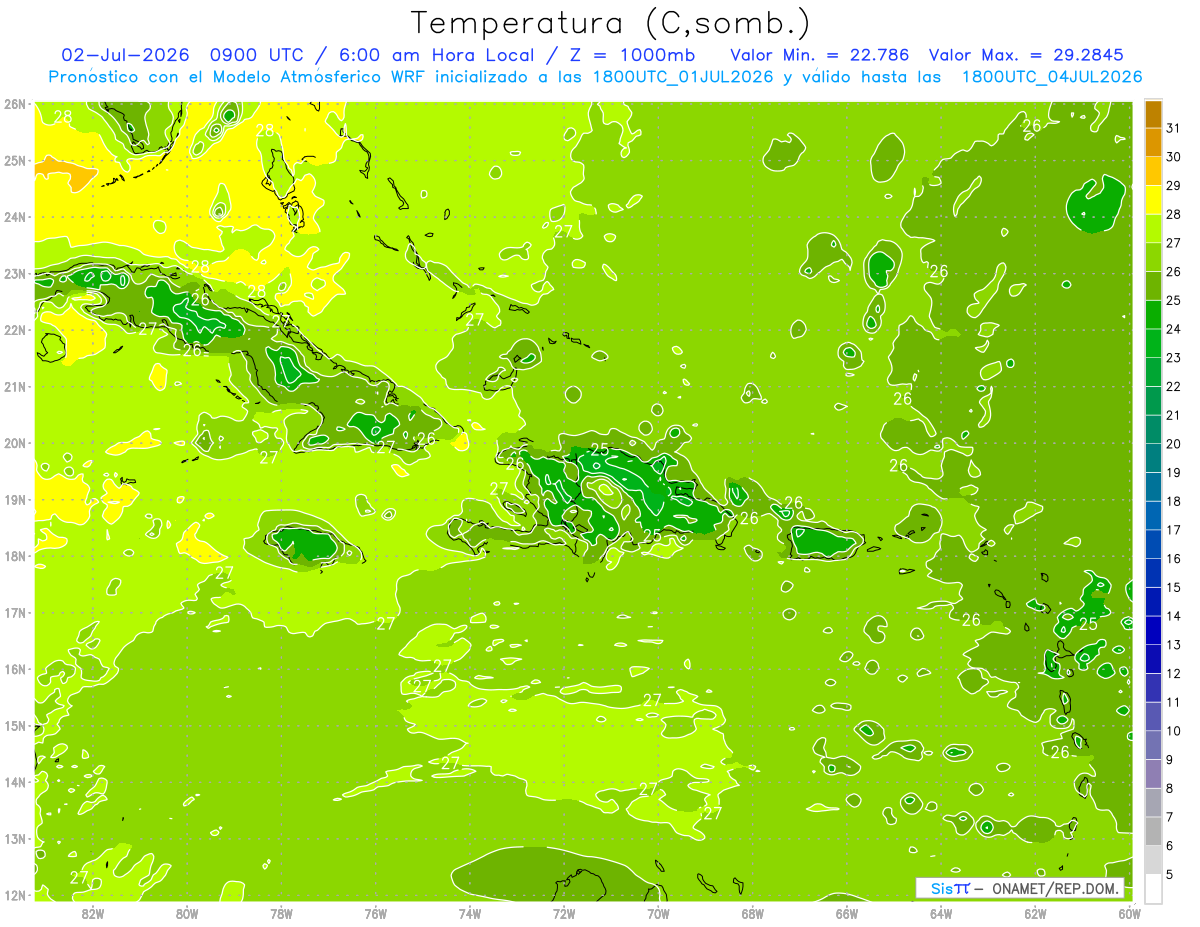Pick the gray swatch between 6 and 7
Image resolution: width=1200 pixels, height=927 pixels.
[1153, 831]
